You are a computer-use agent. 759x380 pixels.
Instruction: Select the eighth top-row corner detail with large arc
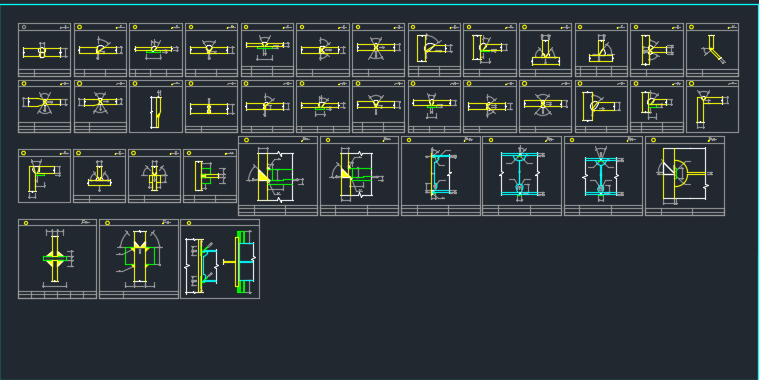[434, 50]
